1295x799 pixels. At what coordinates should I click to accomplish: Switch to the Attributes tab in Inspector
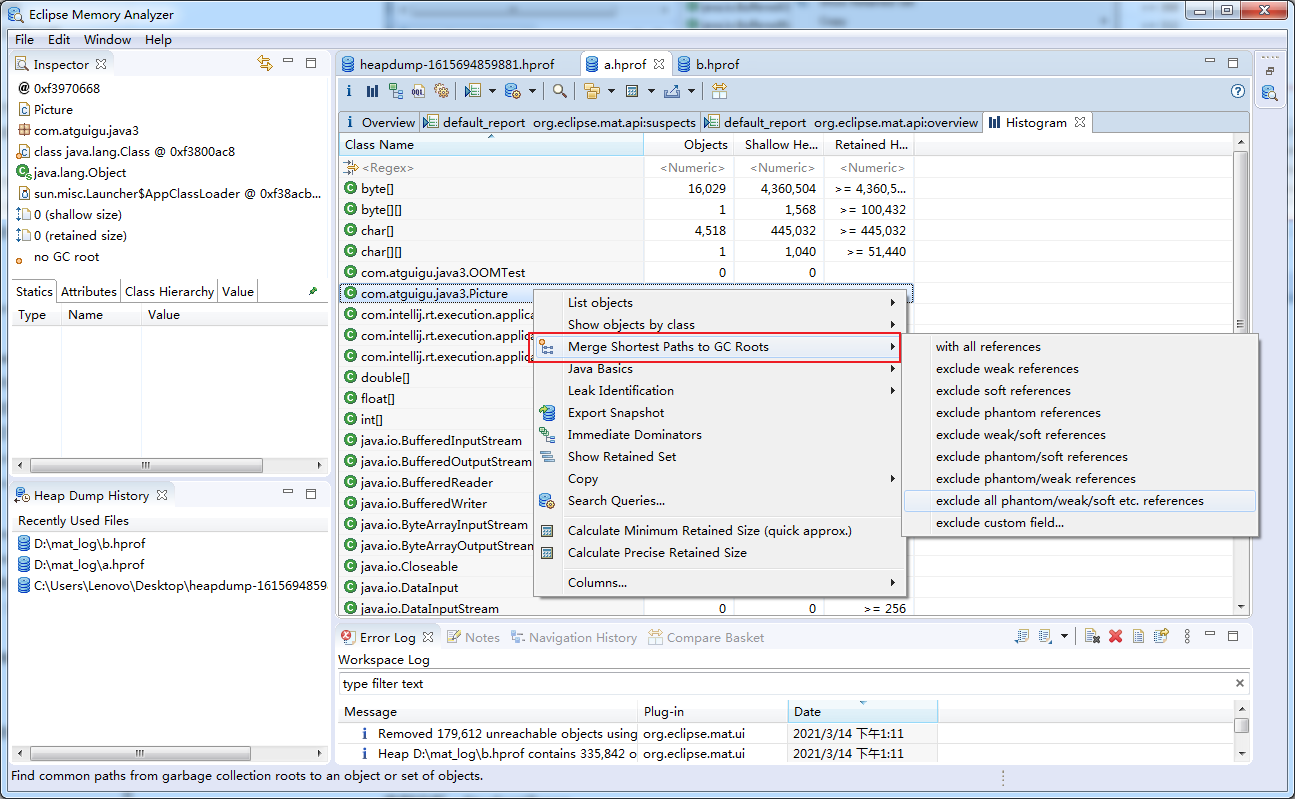click(x=89, y=292)
